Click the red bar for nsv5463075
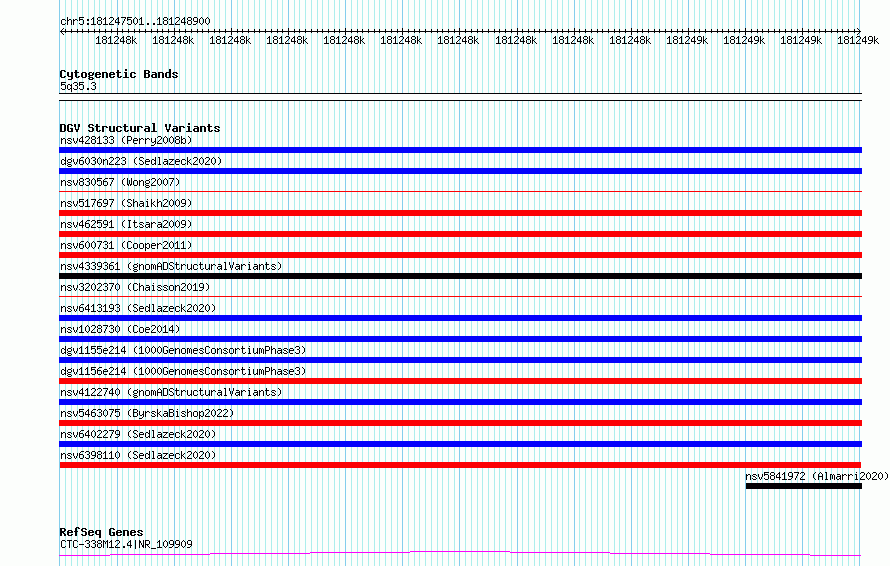890x566 pixels. coord(460,423)
